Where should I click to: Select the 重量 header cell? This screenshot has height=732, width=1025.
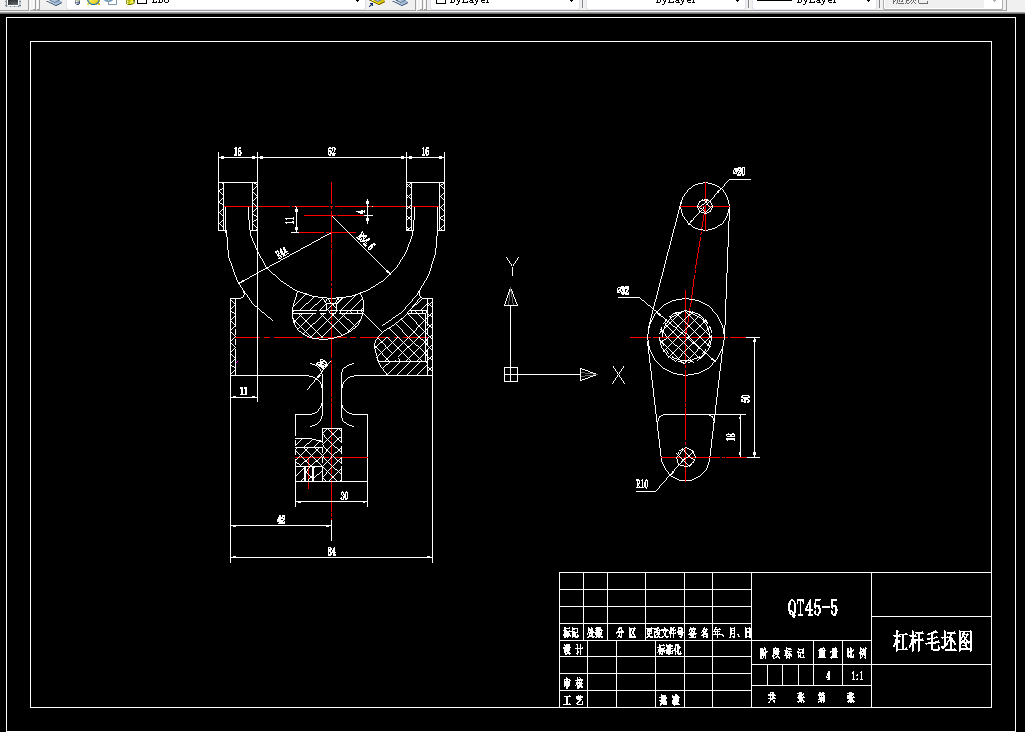pos(828,653)
